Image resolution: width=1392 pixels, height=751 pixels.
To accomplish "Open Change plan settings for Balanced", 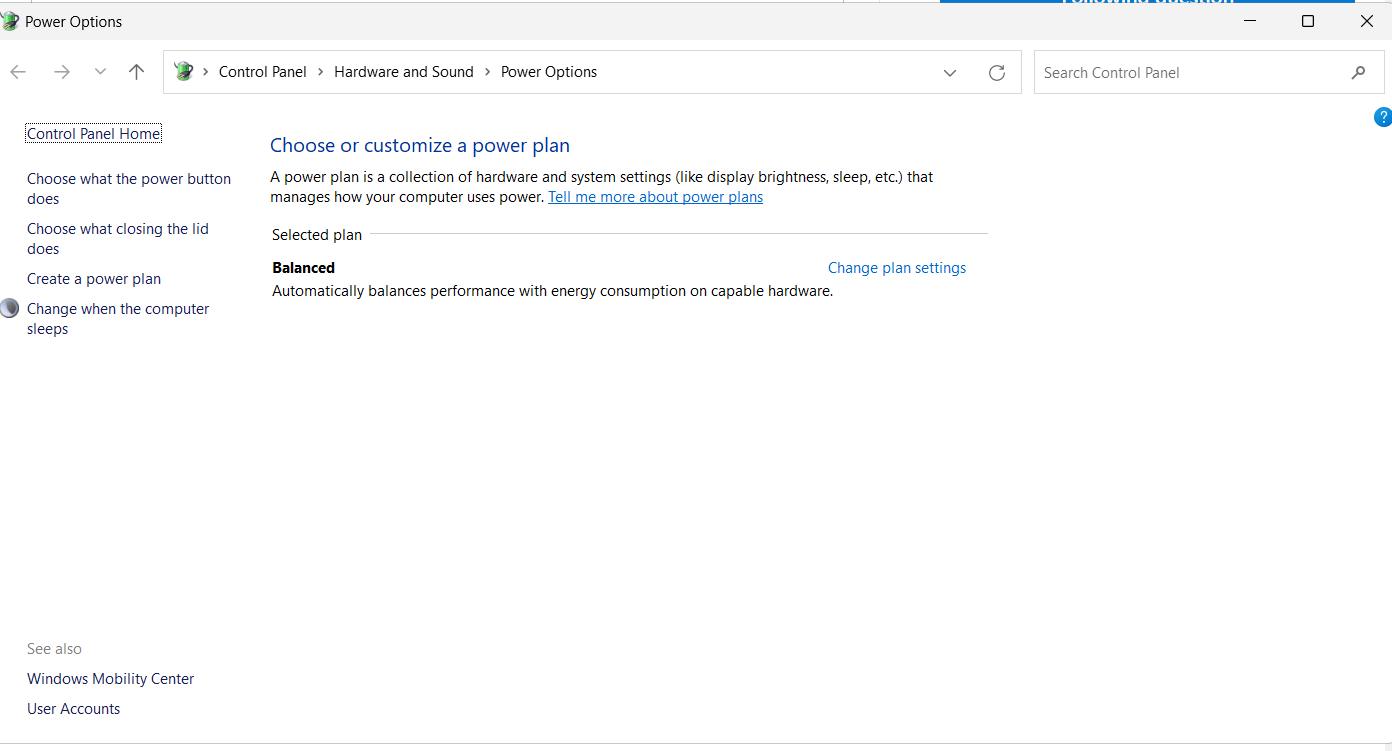I will pos(896,267).
